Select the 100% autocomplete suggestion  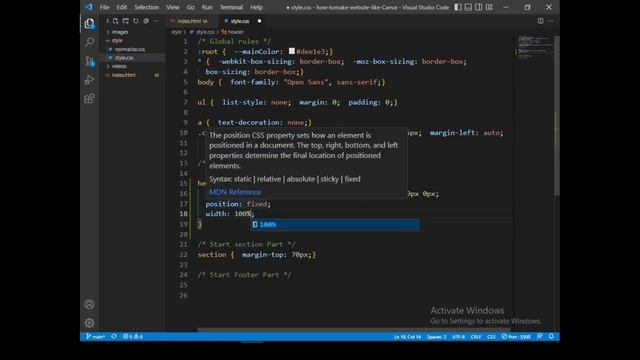pos(335,224)
